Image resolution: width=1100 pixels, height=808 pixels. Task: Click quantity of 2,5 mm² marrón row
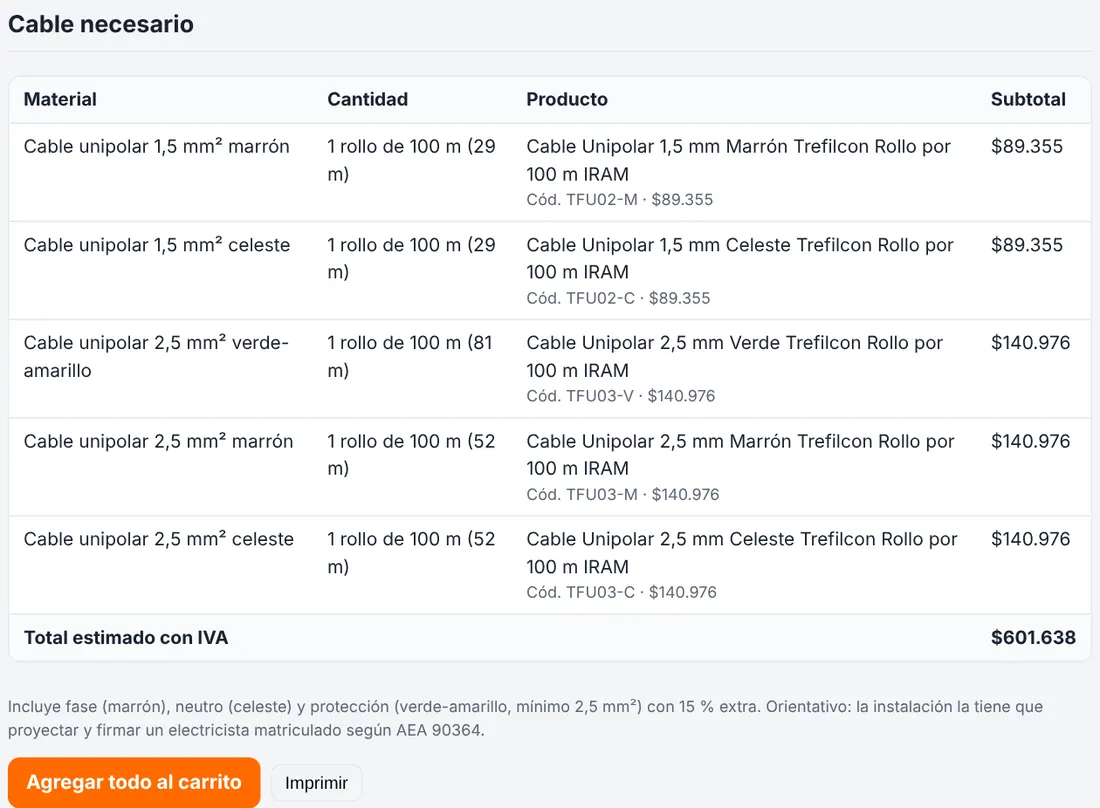[x=412, y=454]
